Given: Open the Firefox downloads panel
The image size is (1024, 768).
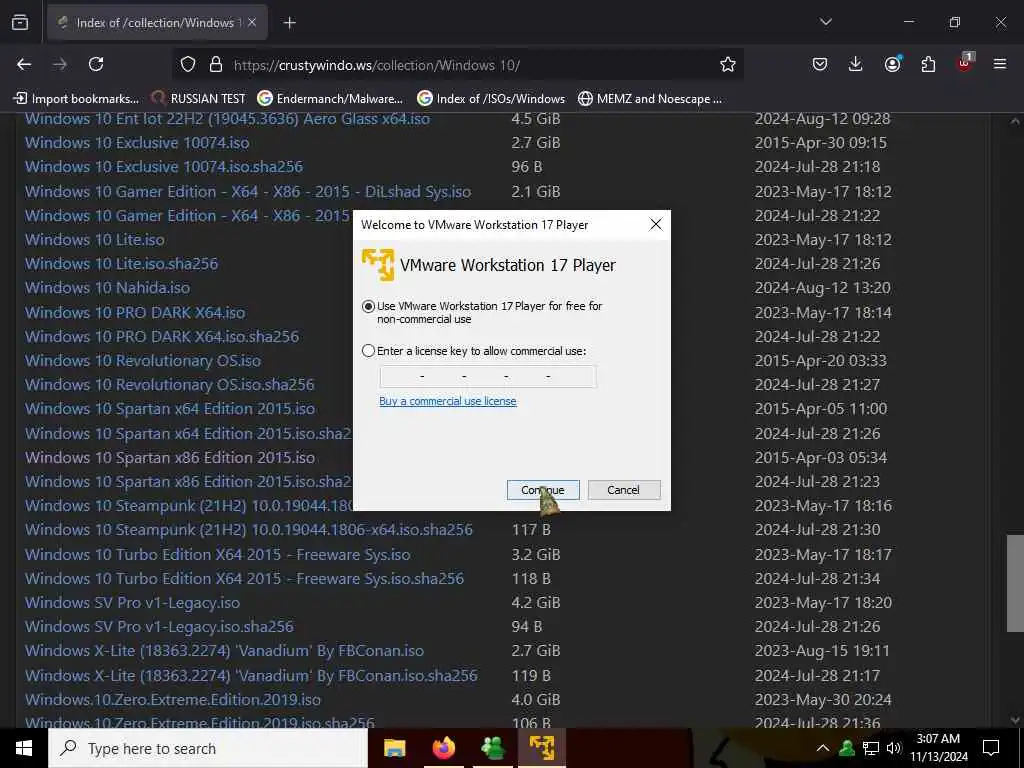Looking at the screenshot, I should click(x=856, y=64).
